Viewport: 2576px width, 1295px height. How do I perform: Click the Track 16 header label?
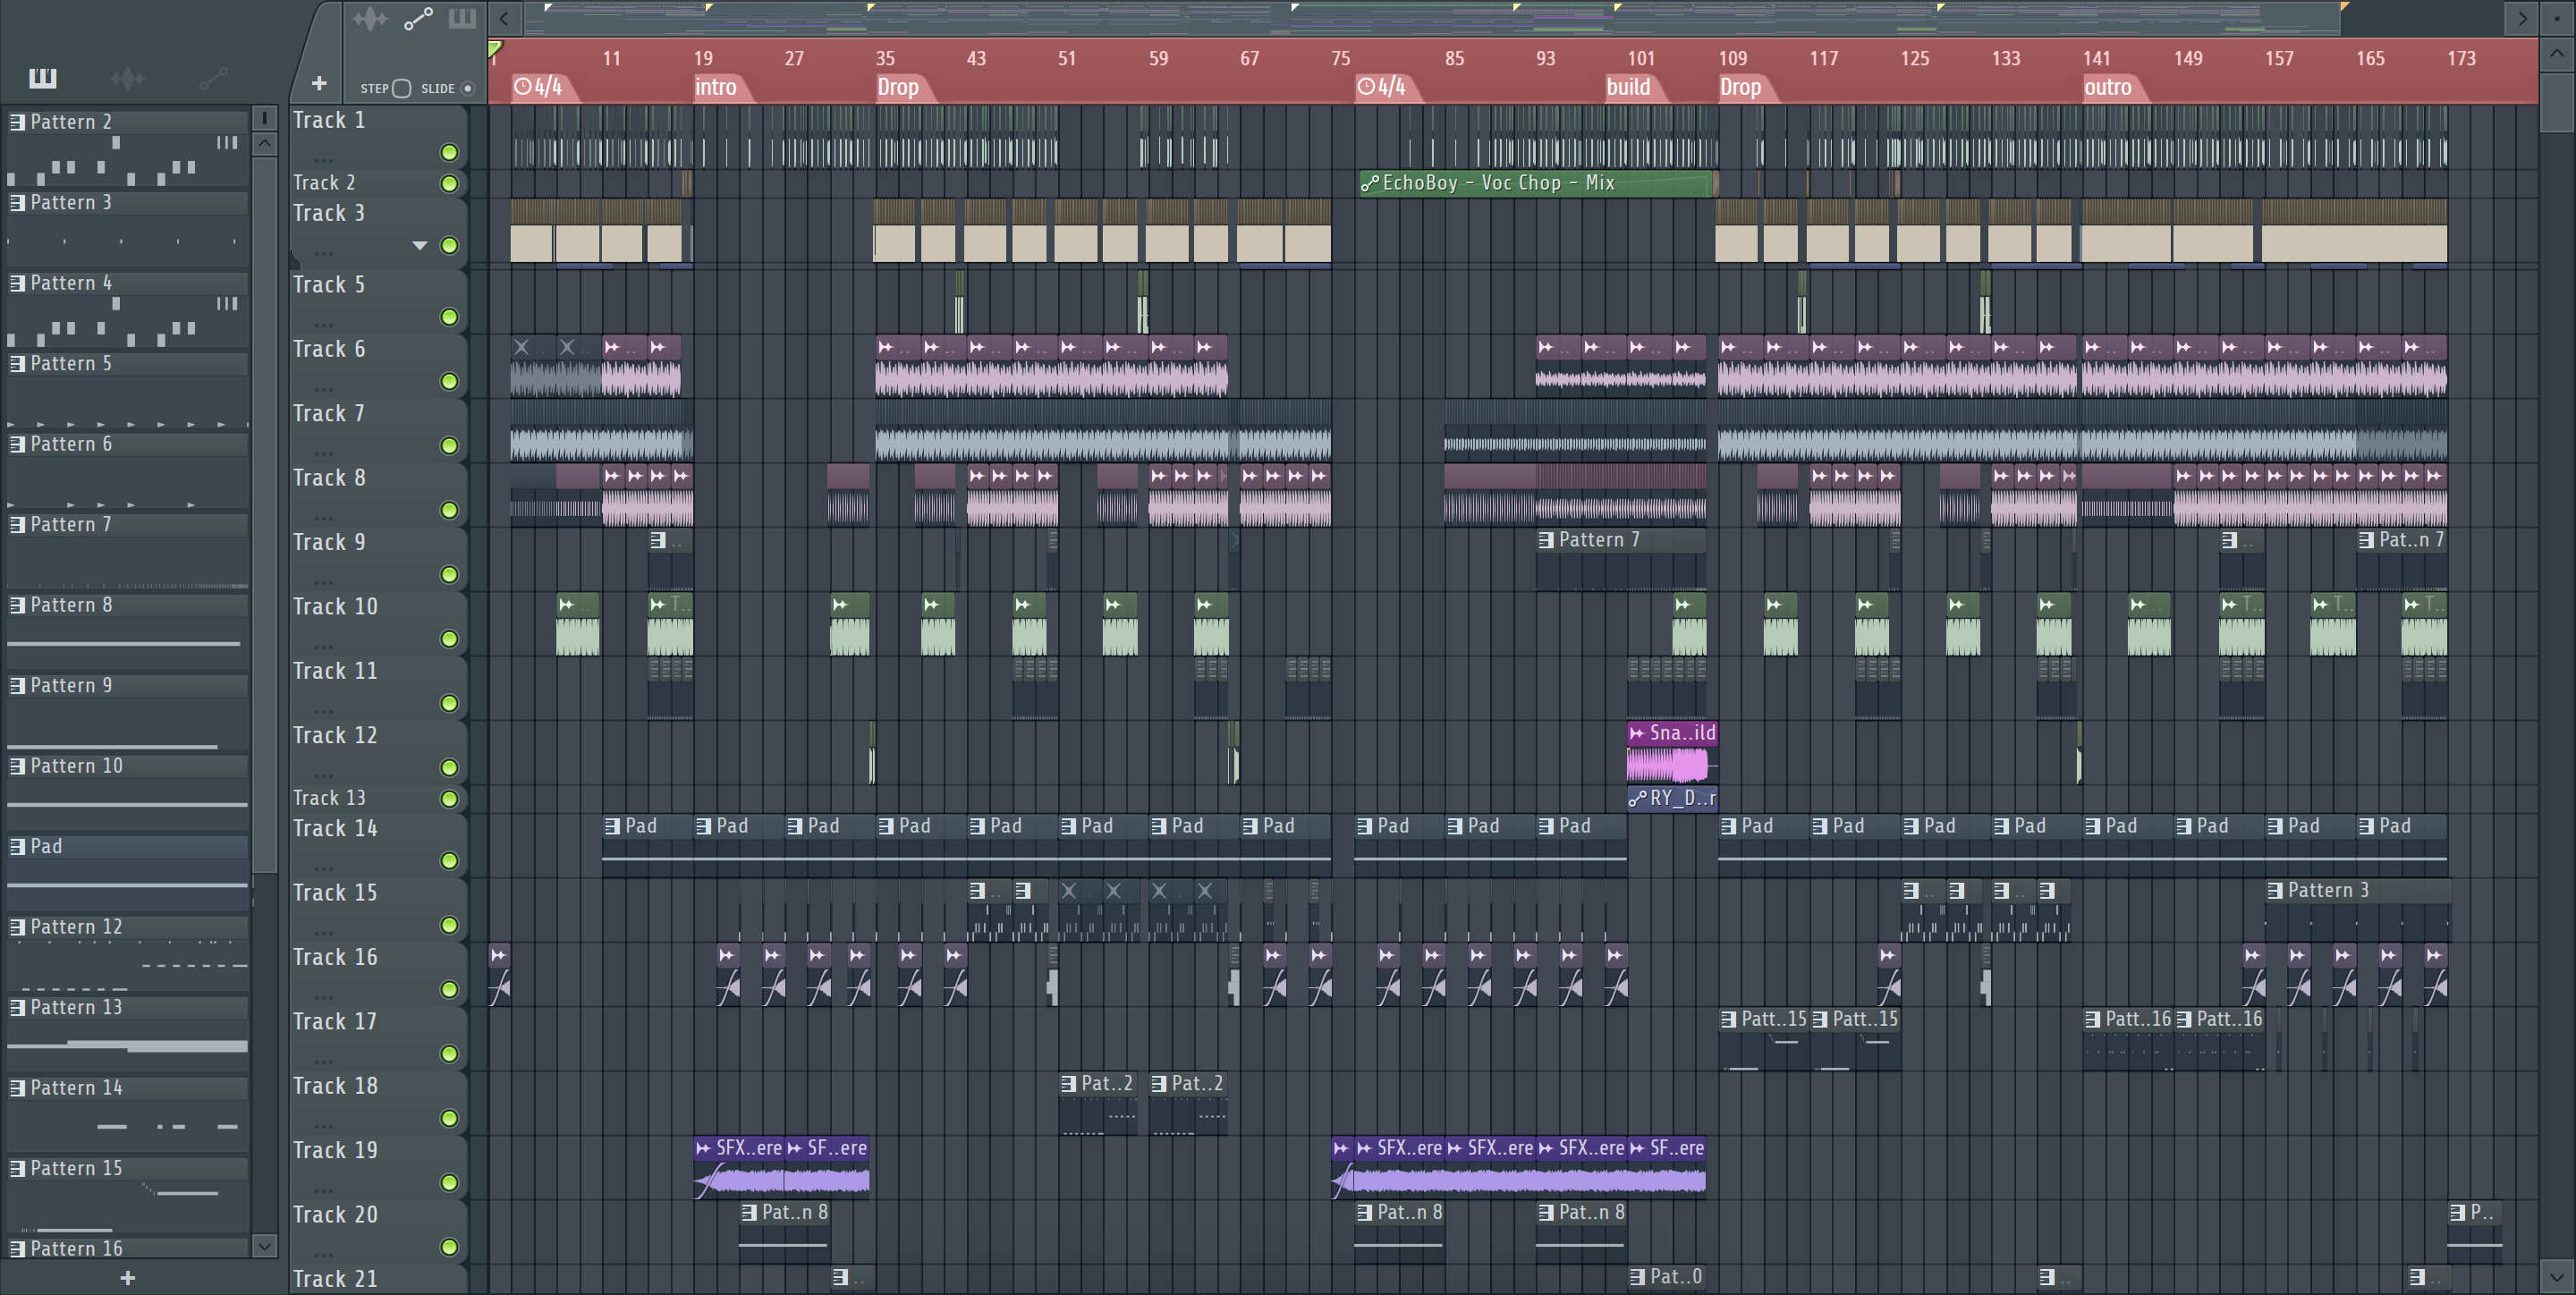click(335, 957)
